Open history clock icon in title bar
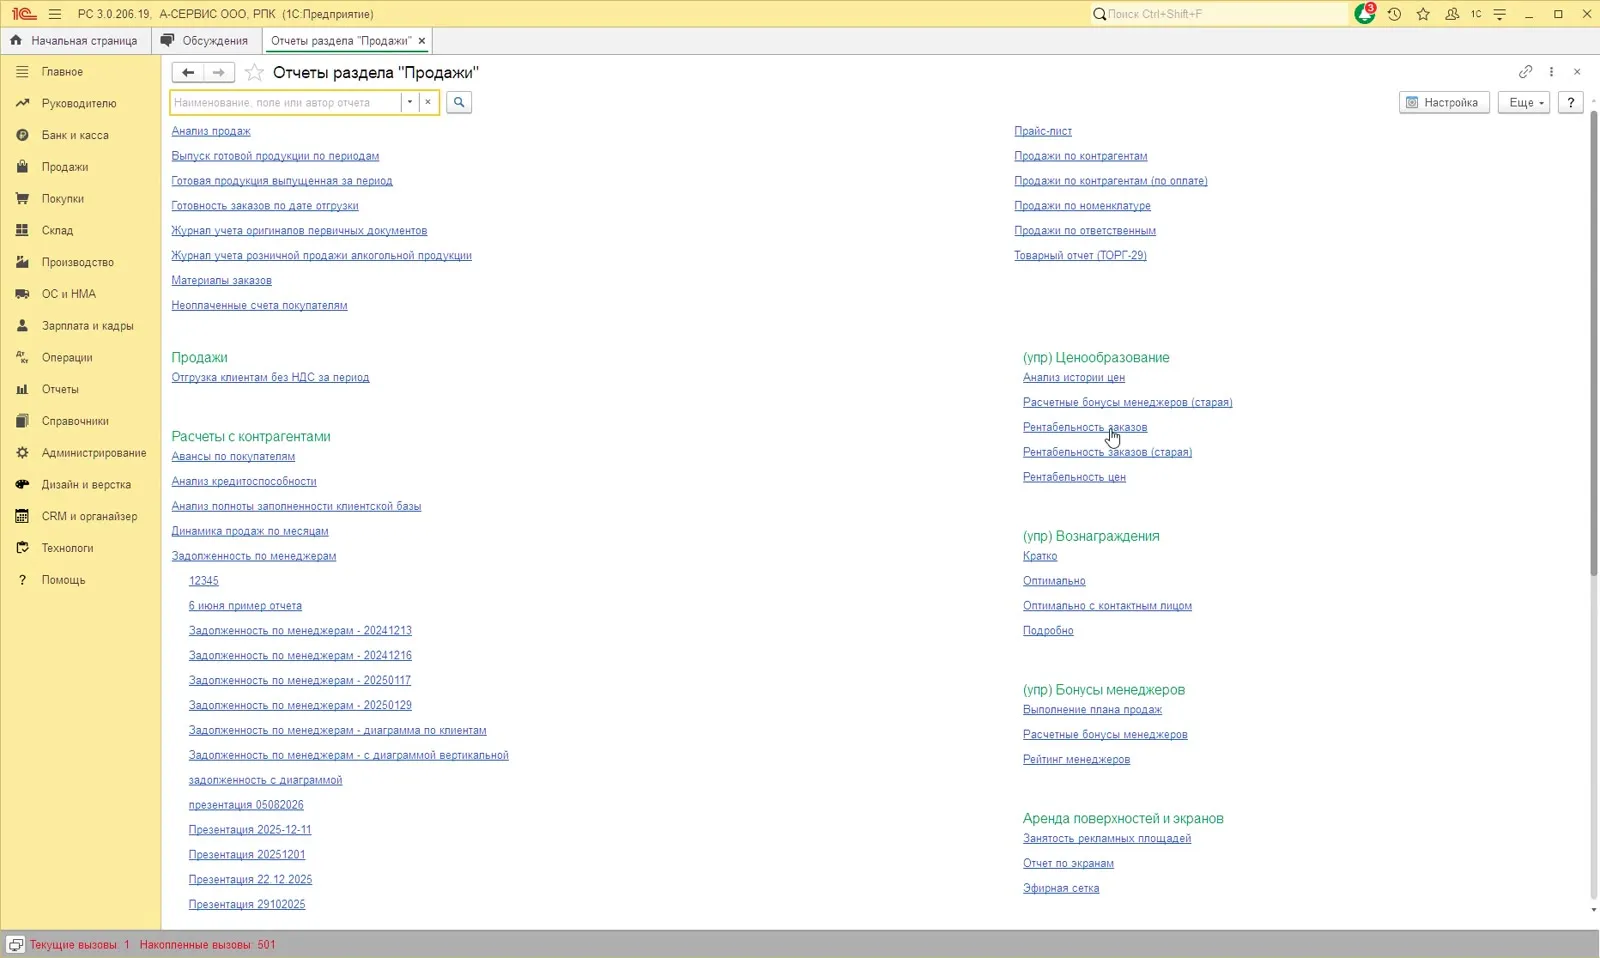The height and width of the screenshot is (958, 1600). click(1394, 14)
